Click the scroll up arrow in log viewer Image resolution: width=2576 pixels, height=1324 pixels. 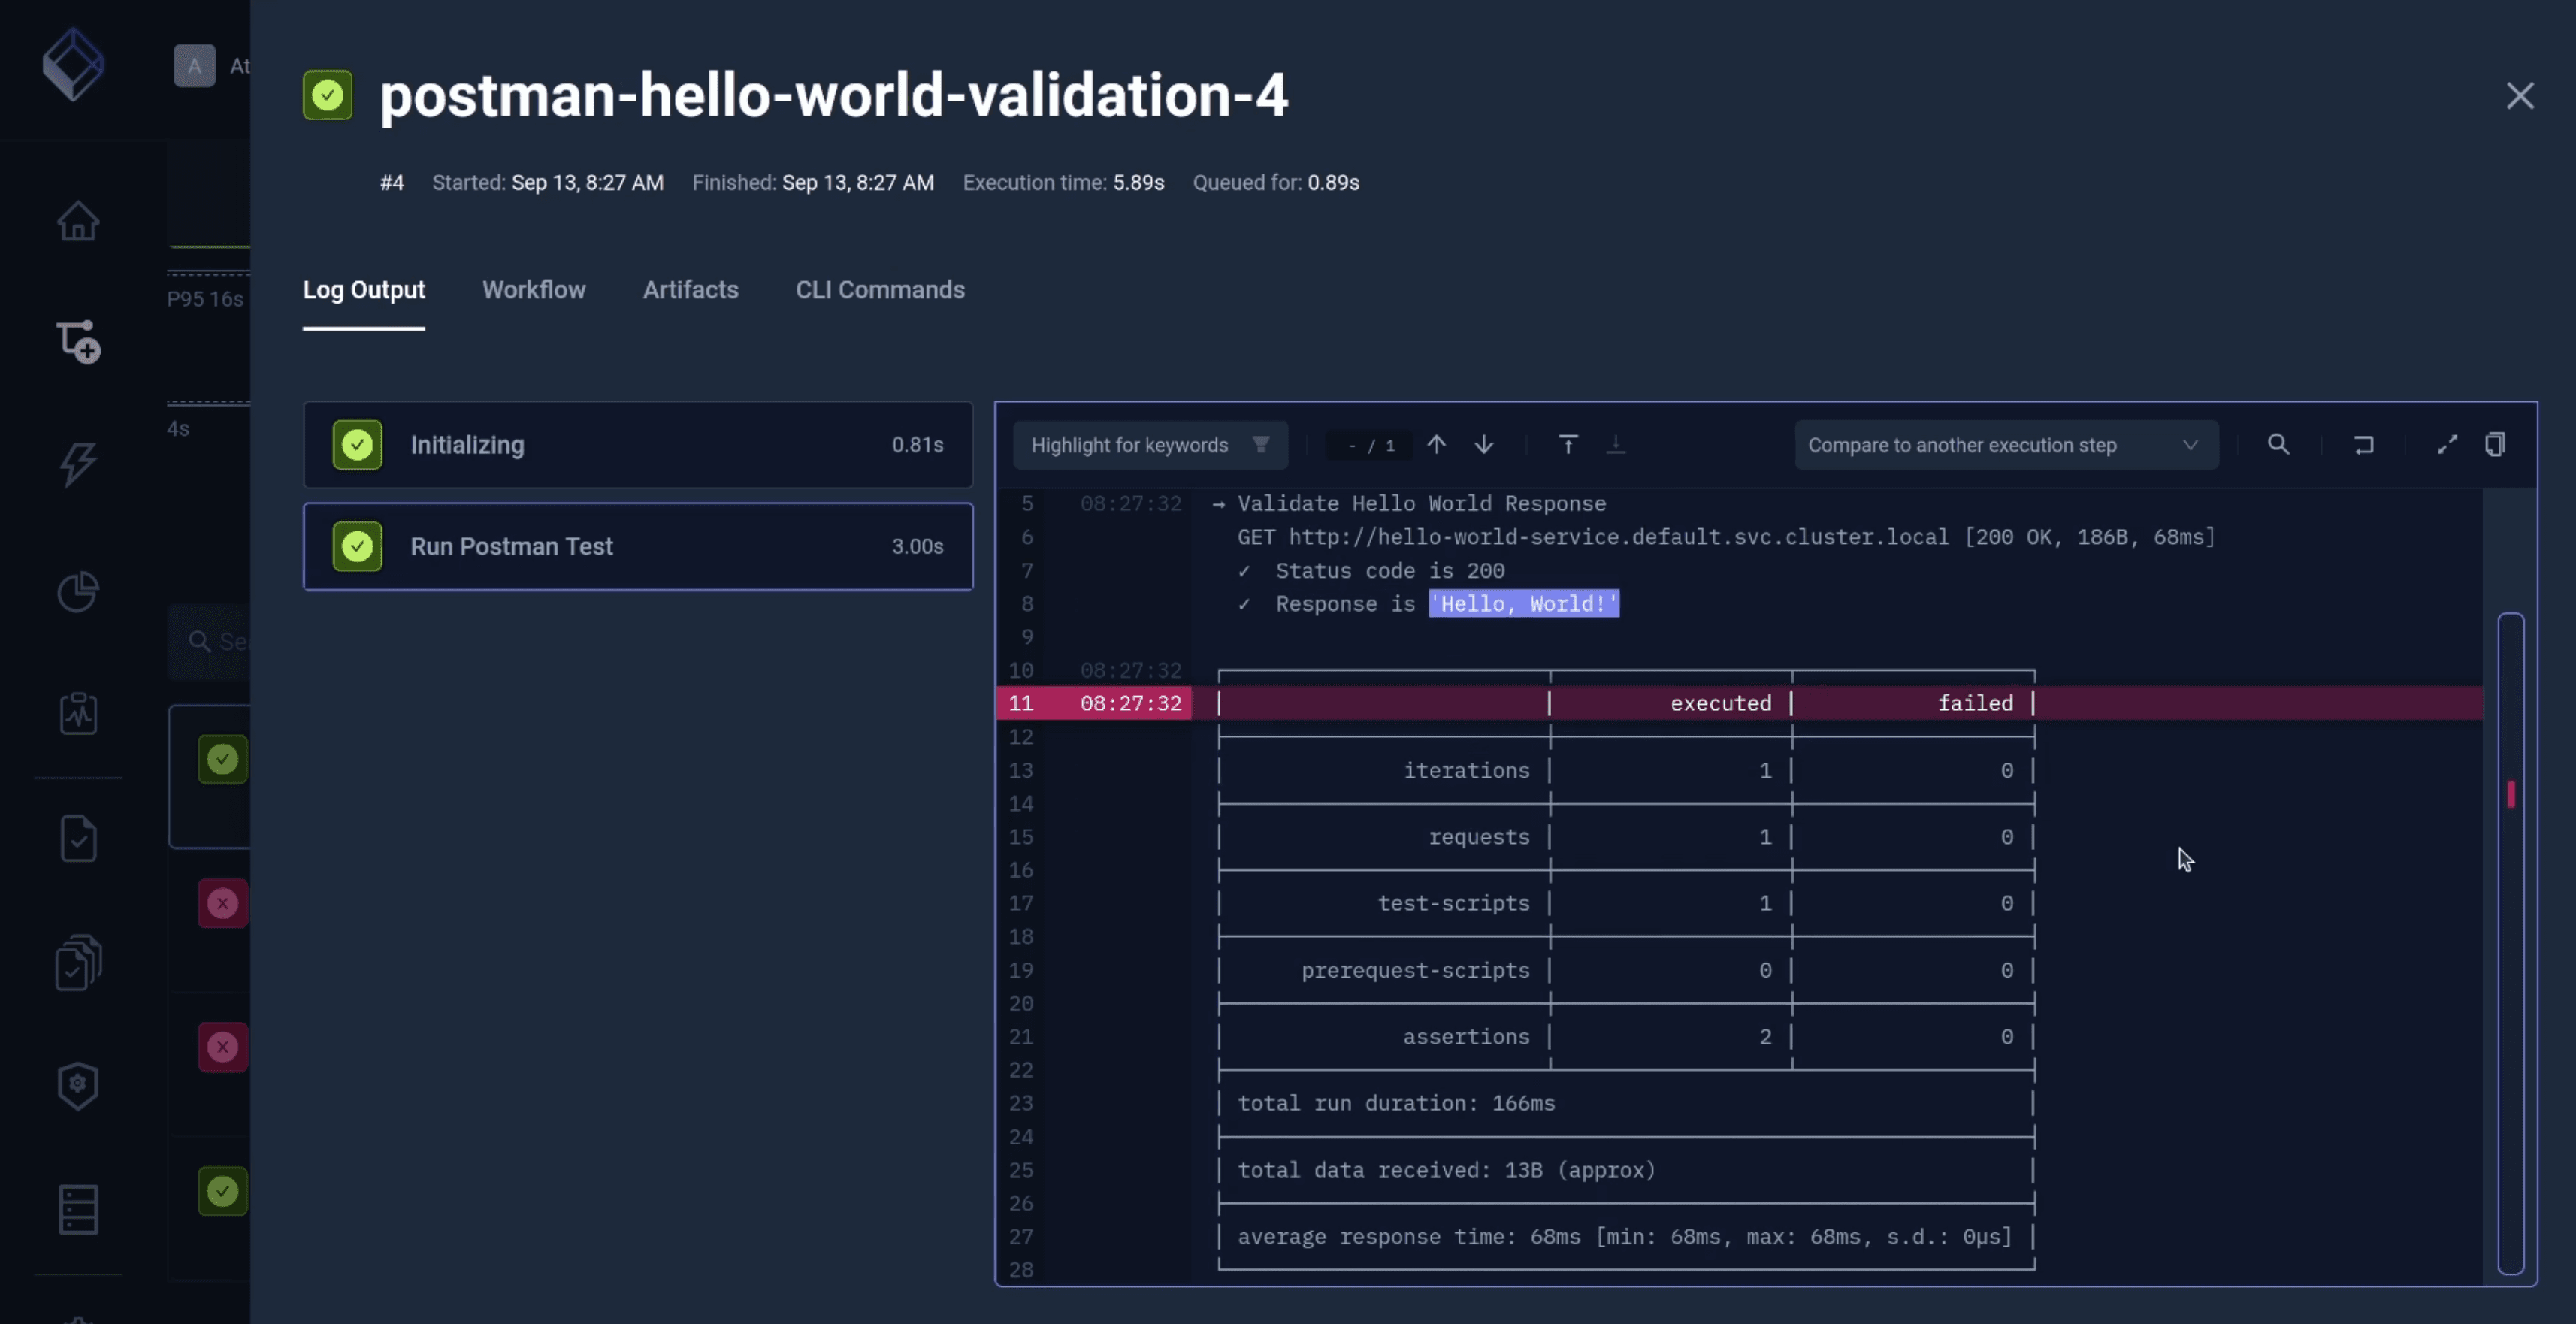1437,444
